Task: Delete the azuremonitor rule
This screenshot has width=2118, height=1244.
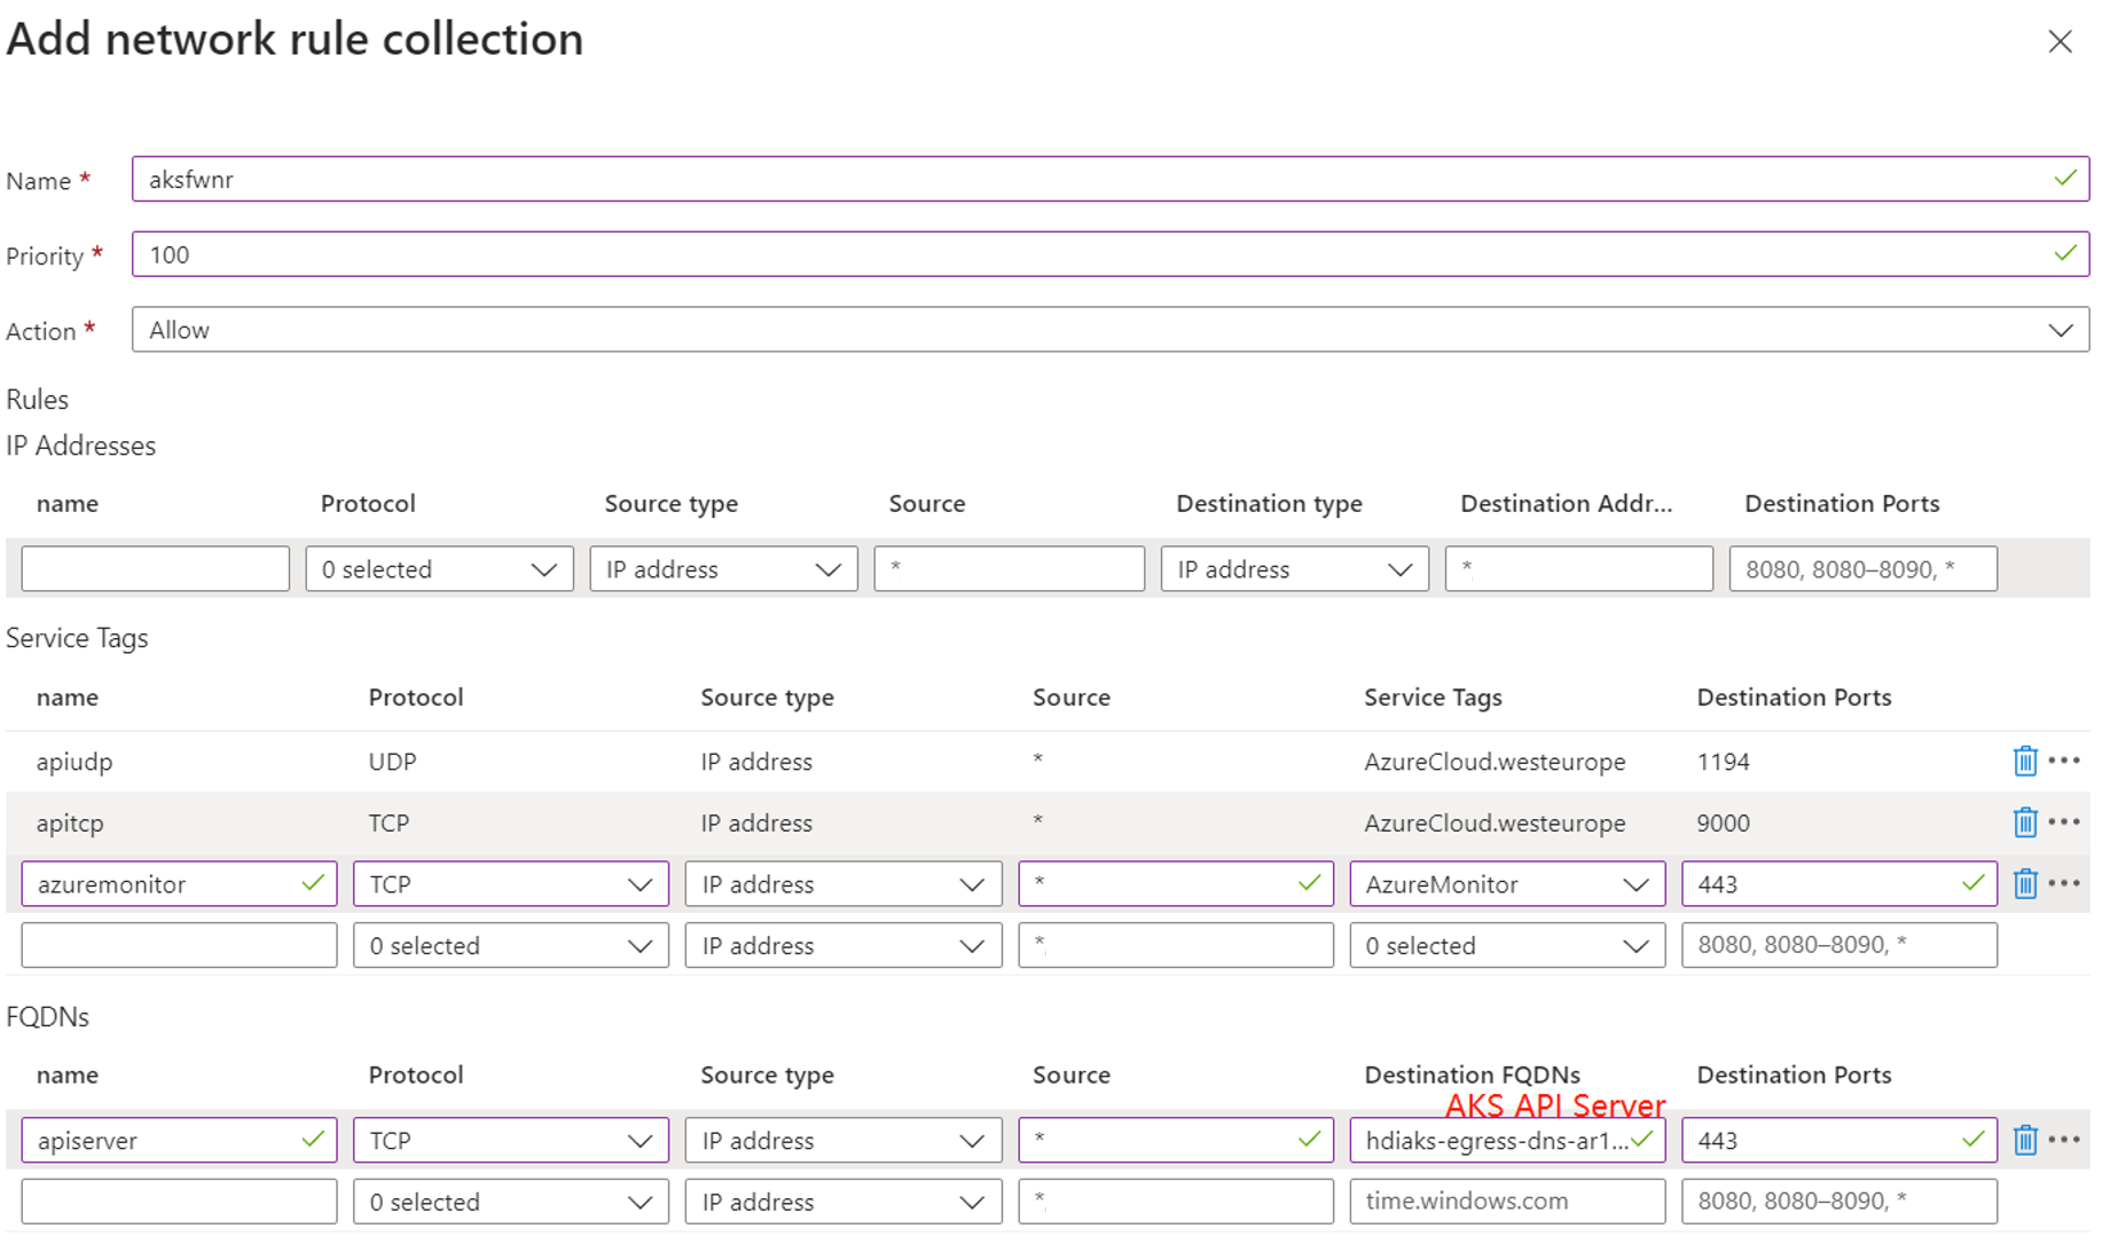Action: tap(2024, 884)
